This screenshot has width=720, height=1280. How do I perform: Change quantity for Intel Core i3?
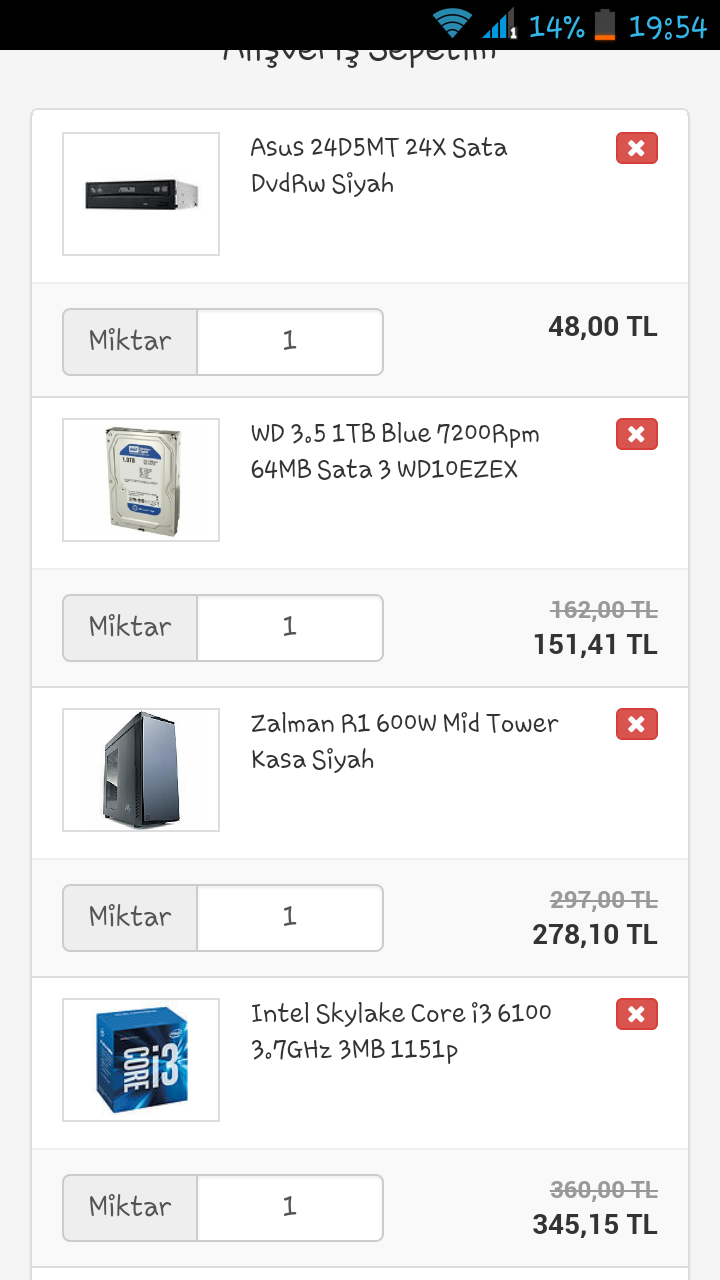[x=290, y=1208]
